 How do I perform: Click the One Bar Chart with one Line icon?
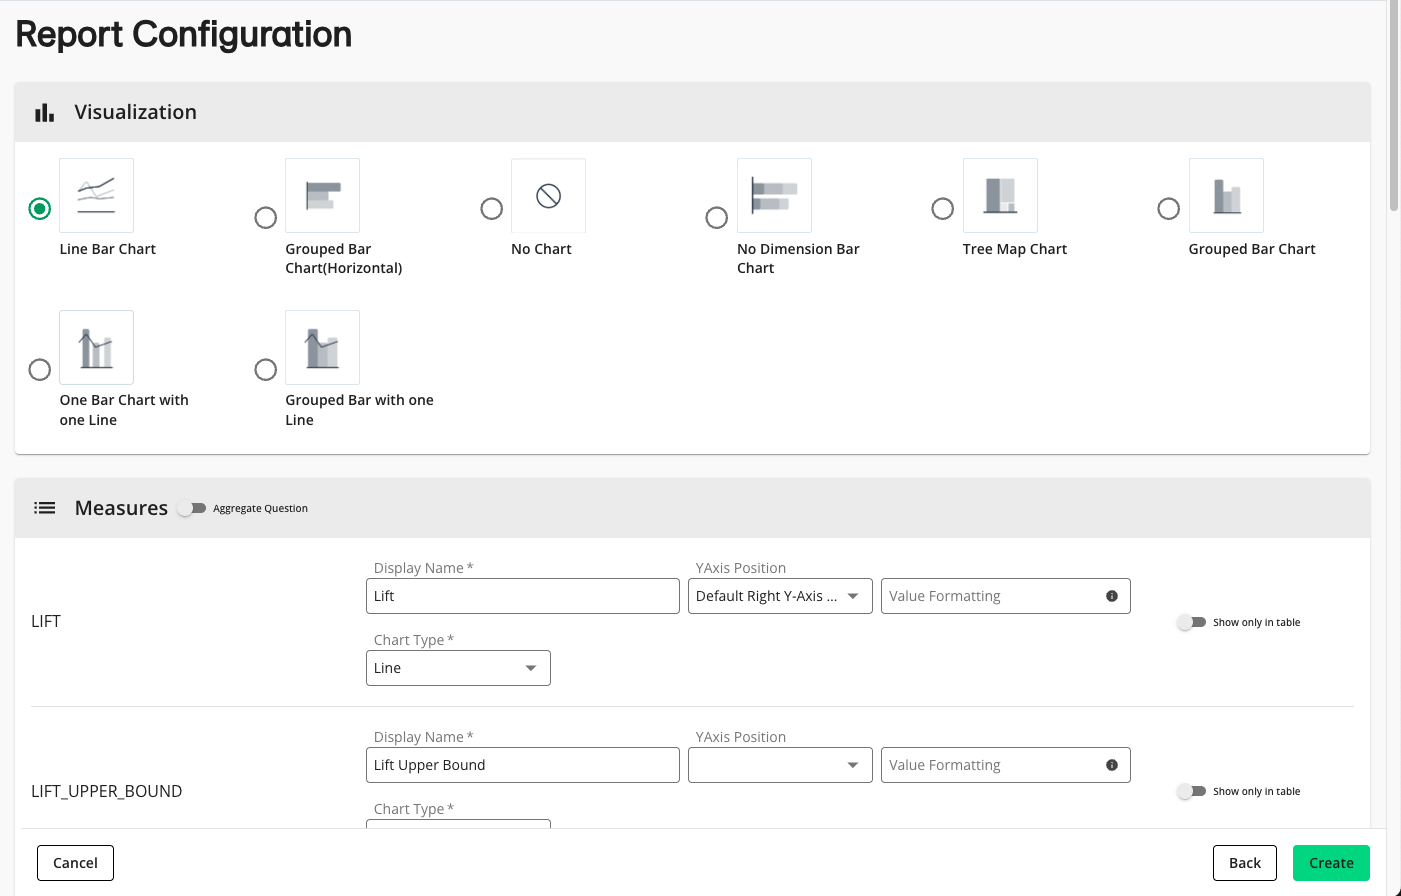click(96, 348)
